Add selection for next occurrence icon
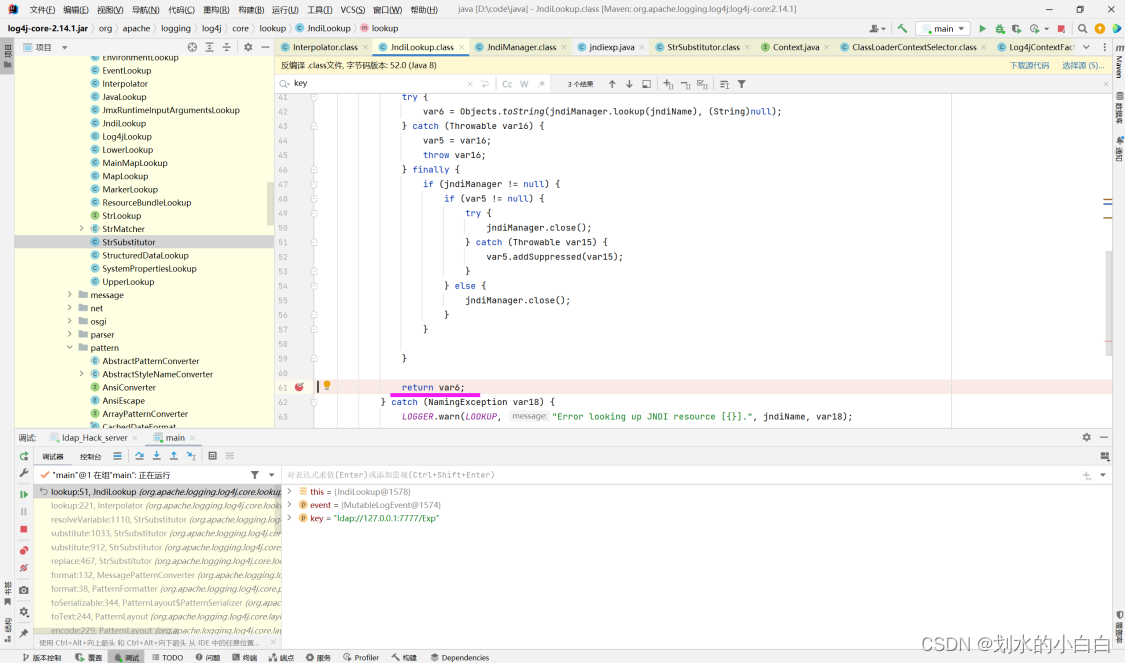This screenshot has height=663, width=1125. 668,84
